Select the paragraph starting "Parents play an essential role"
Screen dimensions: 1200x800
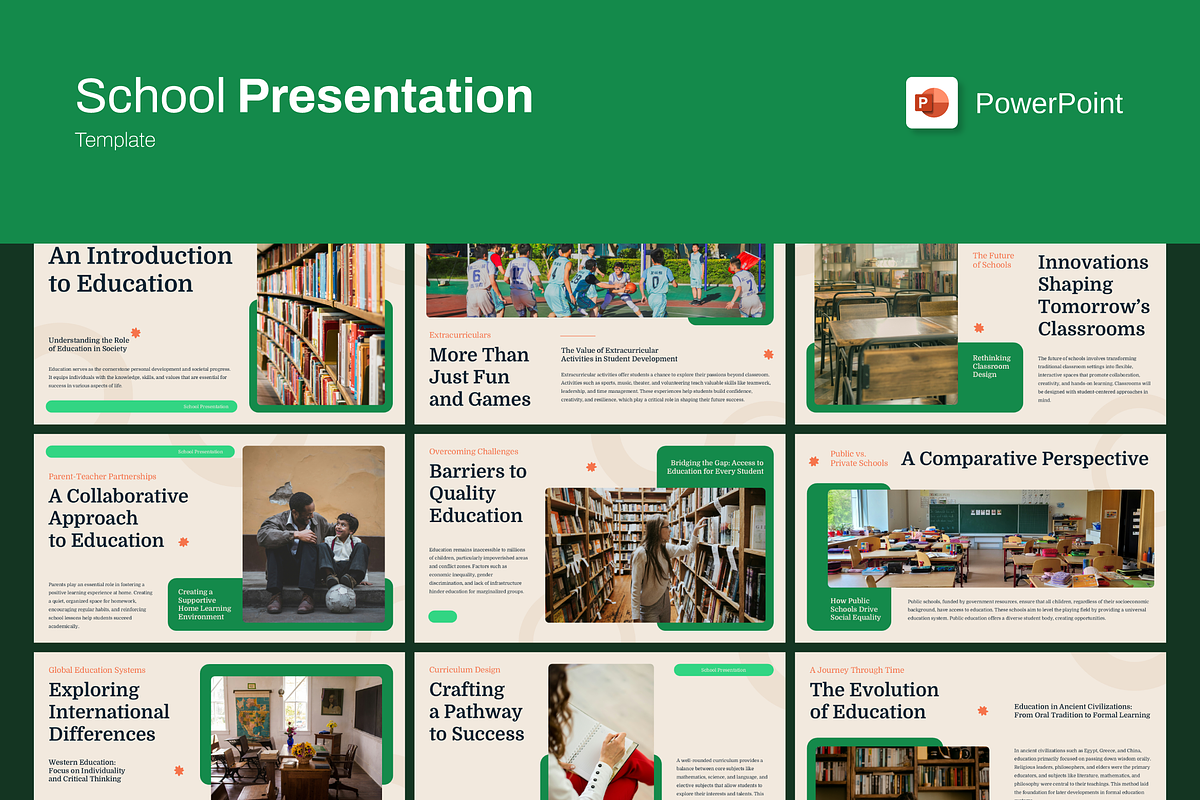(x=101, y=606)
